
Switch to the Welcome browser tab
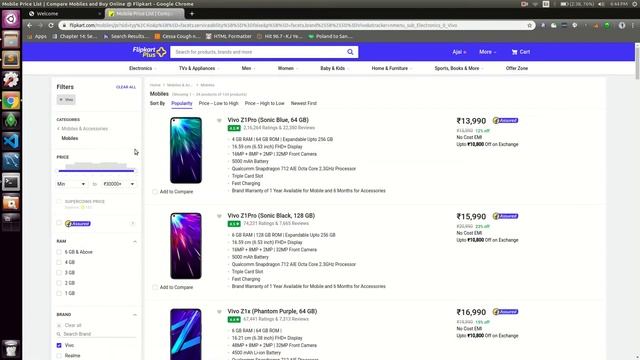tap(64, 13)
